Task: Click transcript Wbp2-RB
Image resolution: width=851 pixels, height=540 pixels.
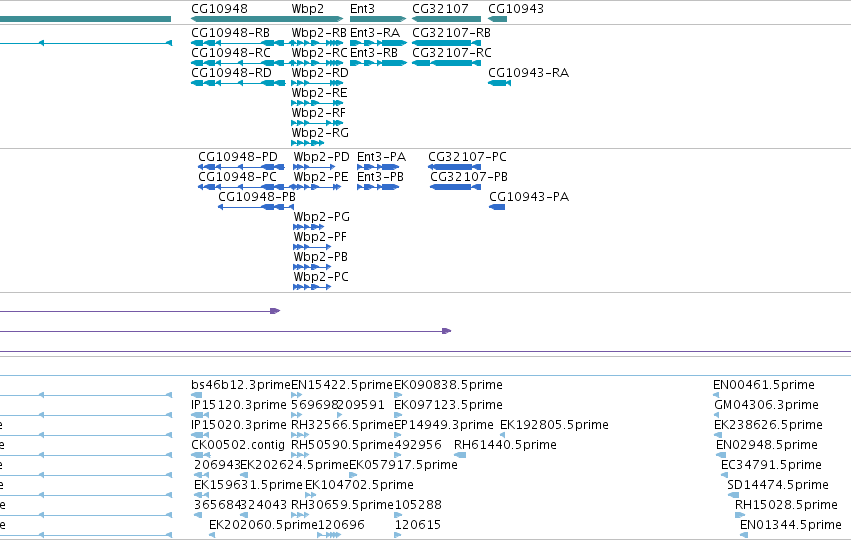Action: pos(319,33)
